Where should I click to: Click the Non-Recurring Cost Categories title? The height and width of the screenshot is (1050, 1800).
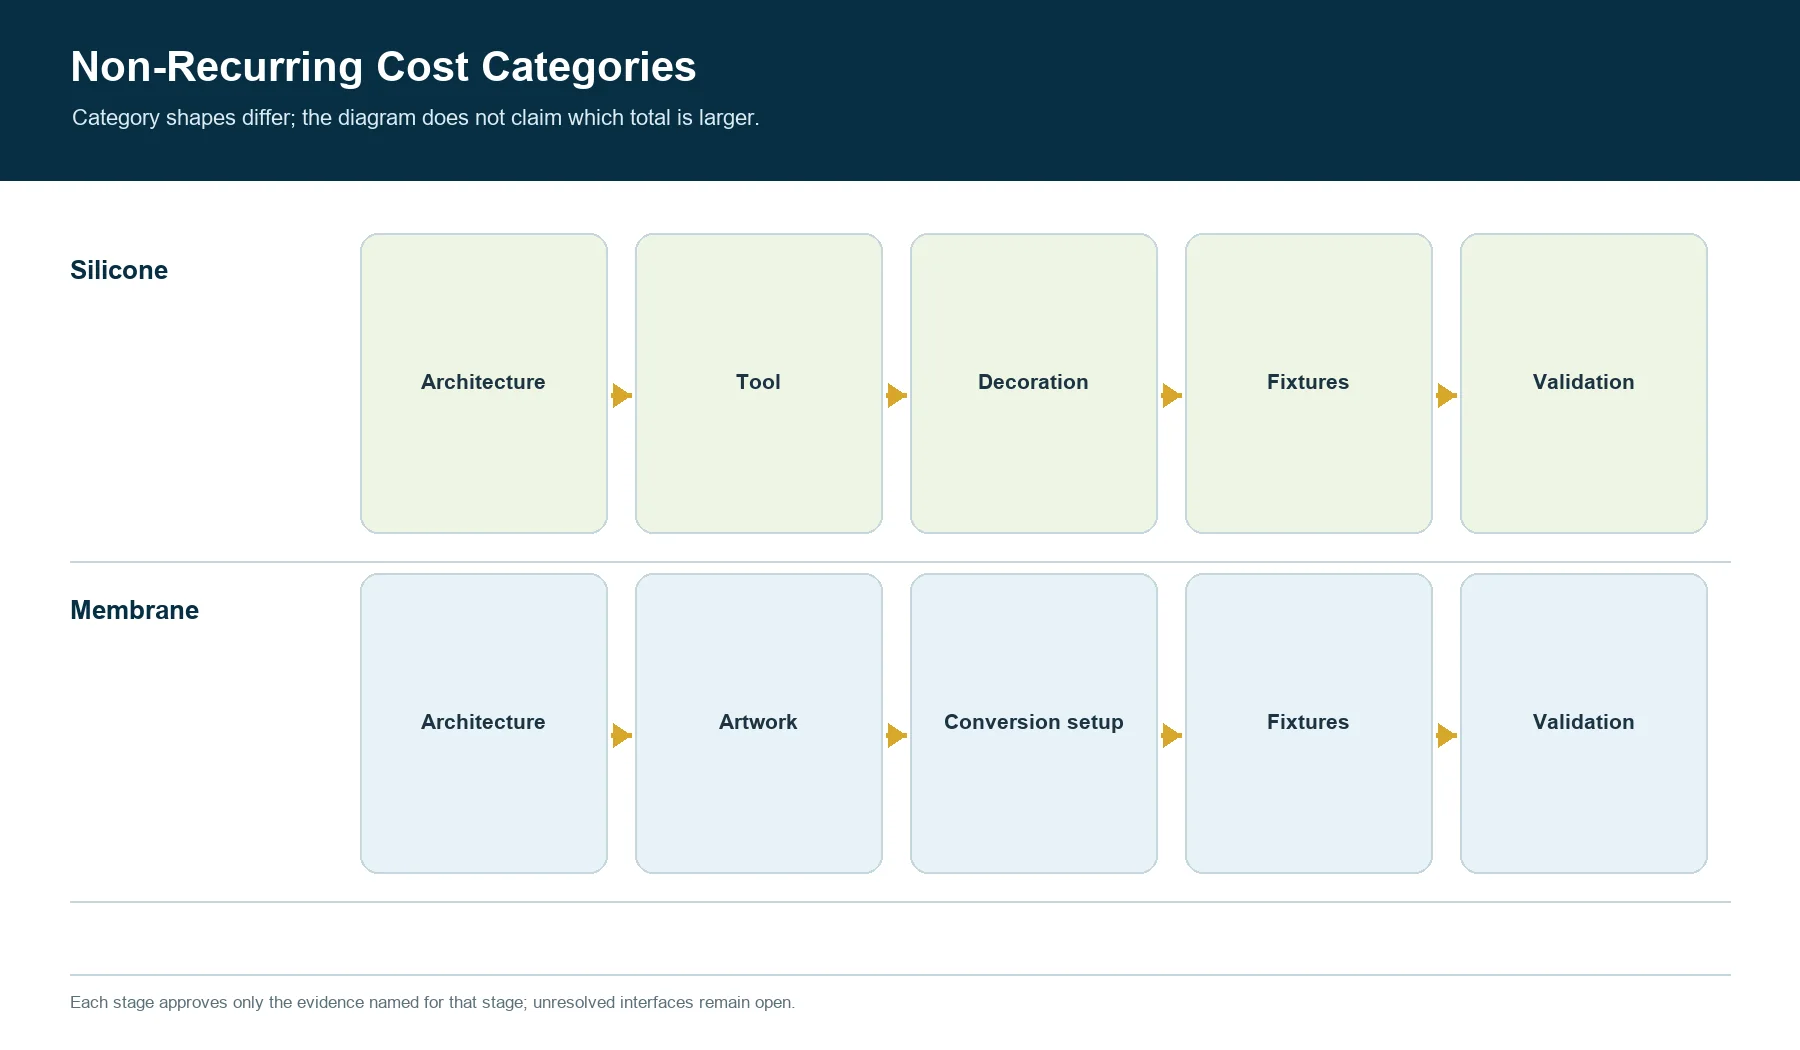click(383, 67)
